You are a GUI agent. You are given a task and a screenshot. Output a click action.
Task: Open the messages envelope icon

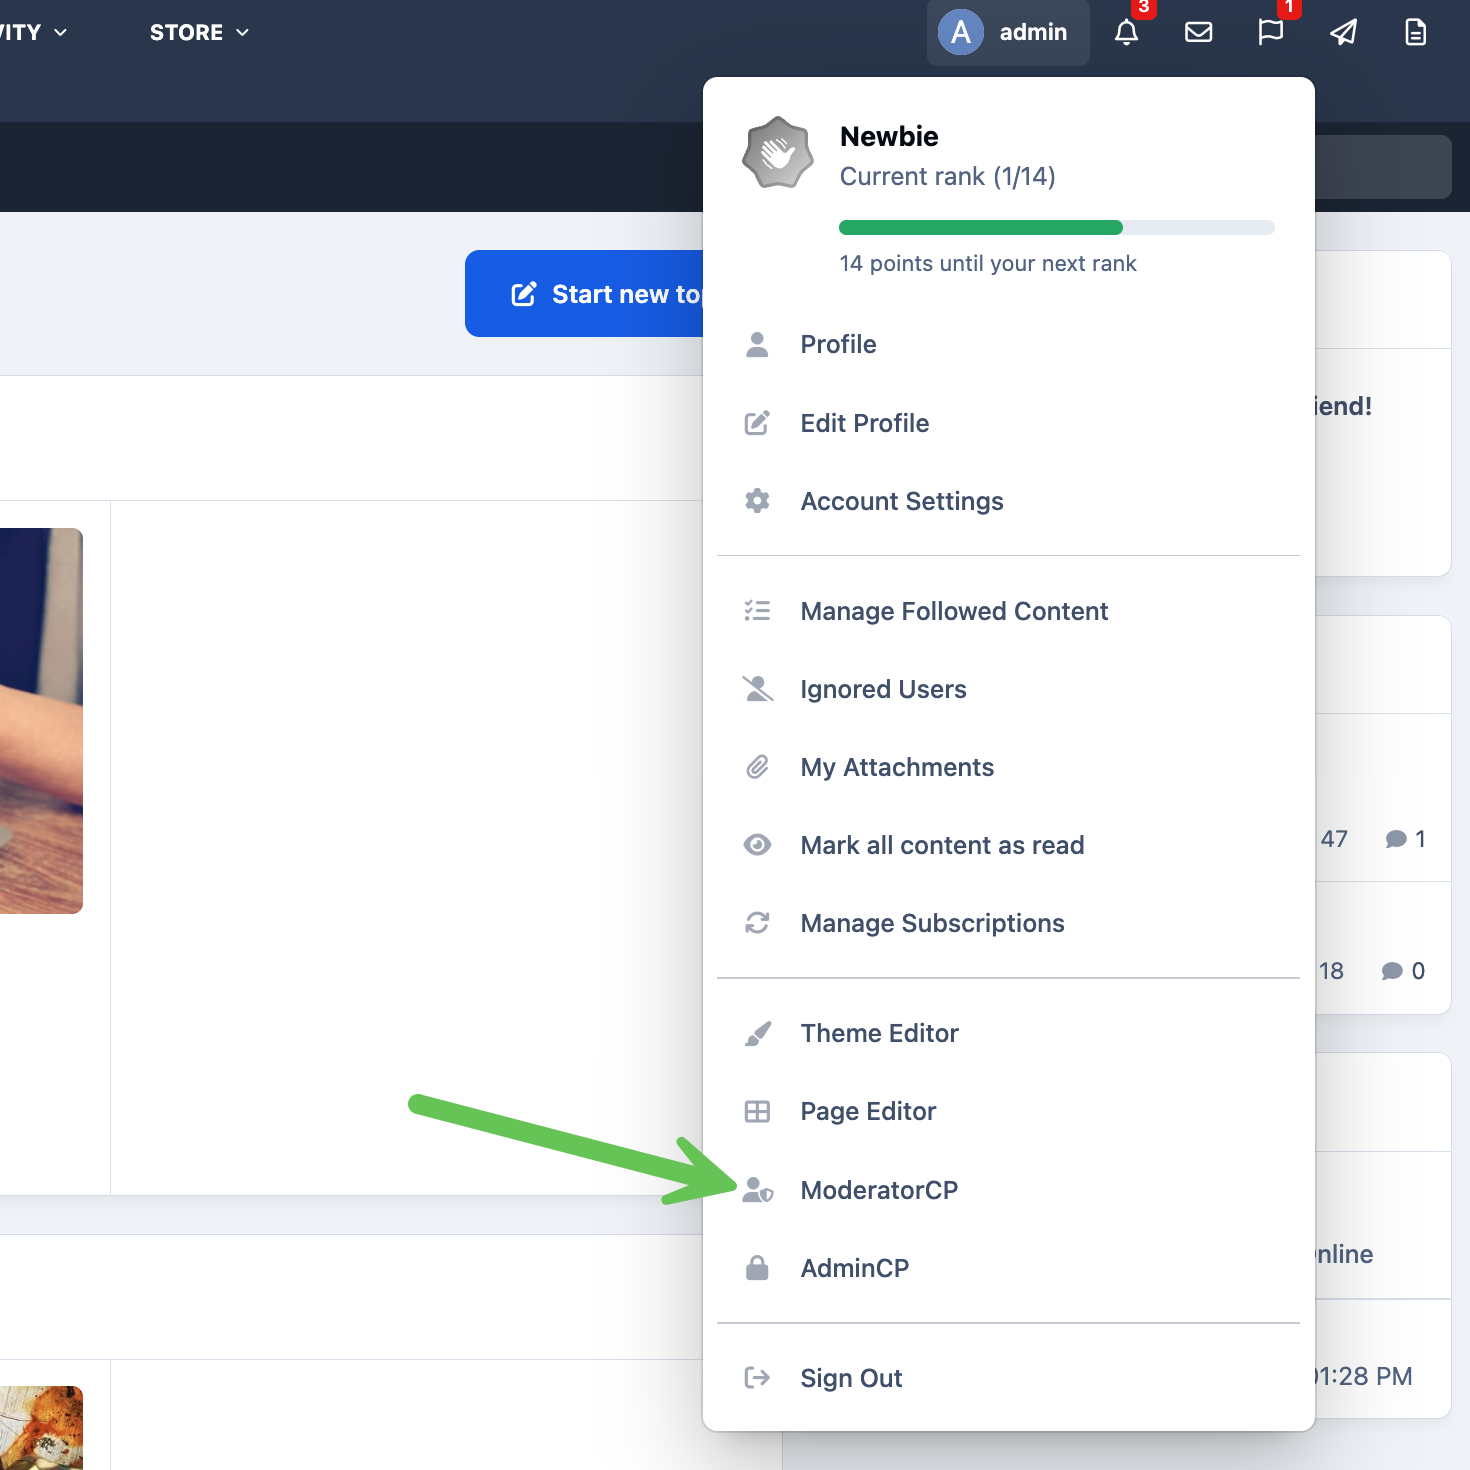point(1199,32)
